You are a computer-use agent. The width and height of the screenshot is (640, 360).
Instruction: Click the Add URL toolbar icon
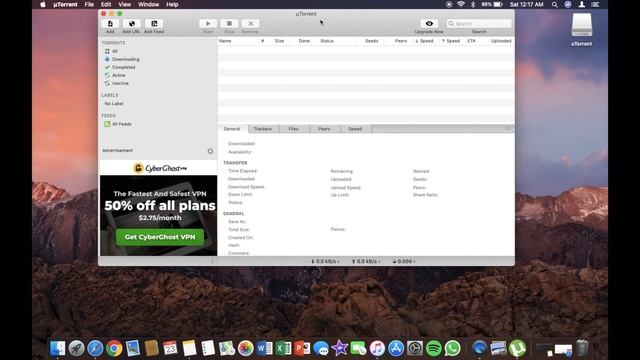tap(131, 24)
